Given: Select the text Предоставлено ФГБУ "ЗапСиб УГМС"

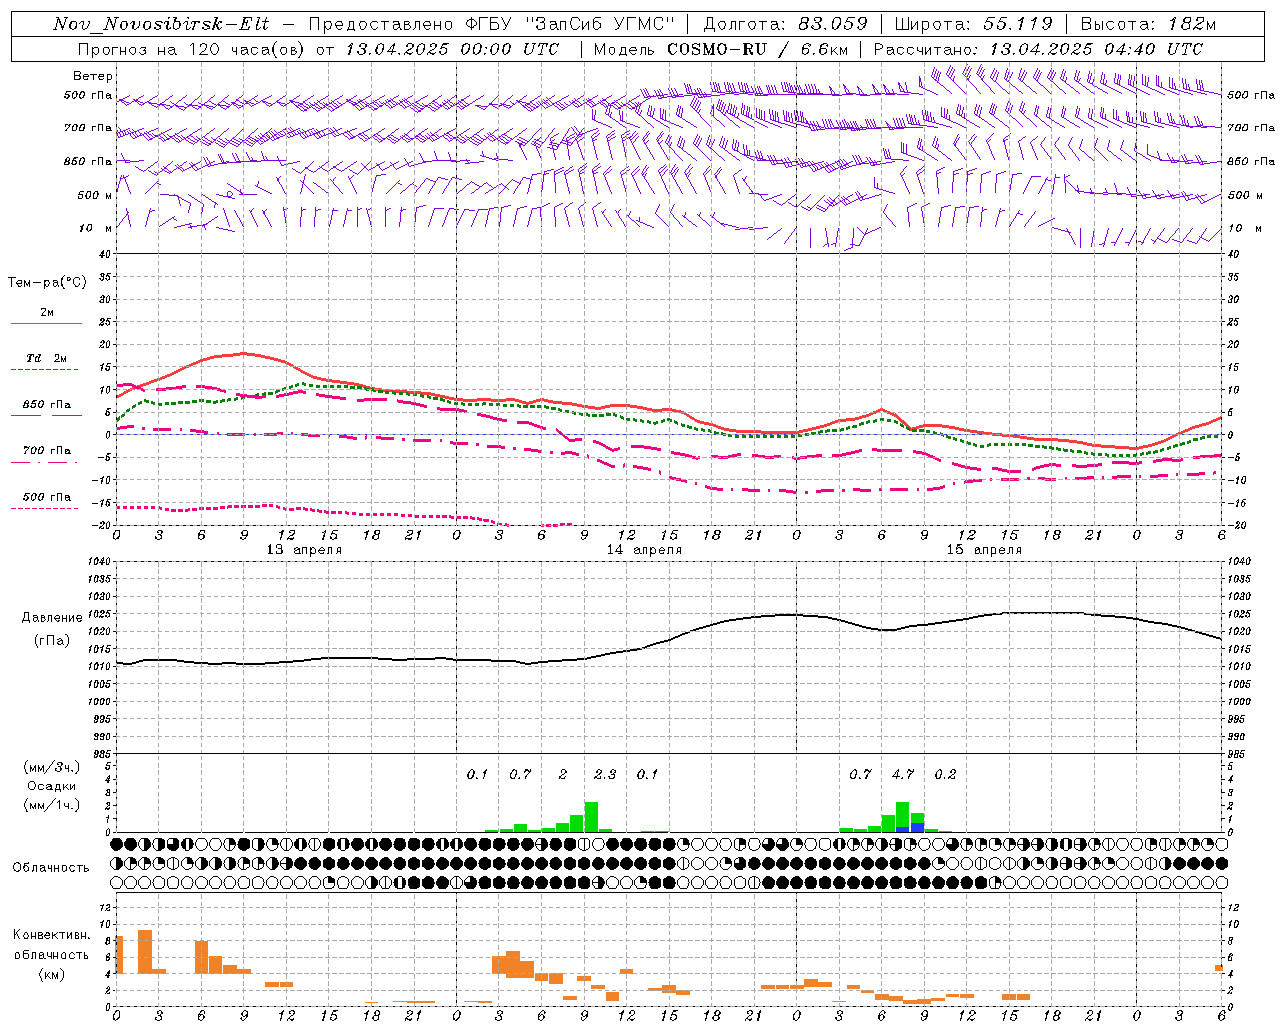Looking at the screenshot, I should tap(492, 24).
